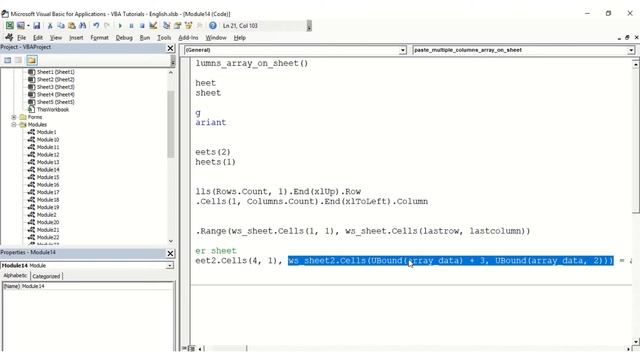640x360 pixels.
Task: Open the (General) object dropdown
Action: coord(402,50)
